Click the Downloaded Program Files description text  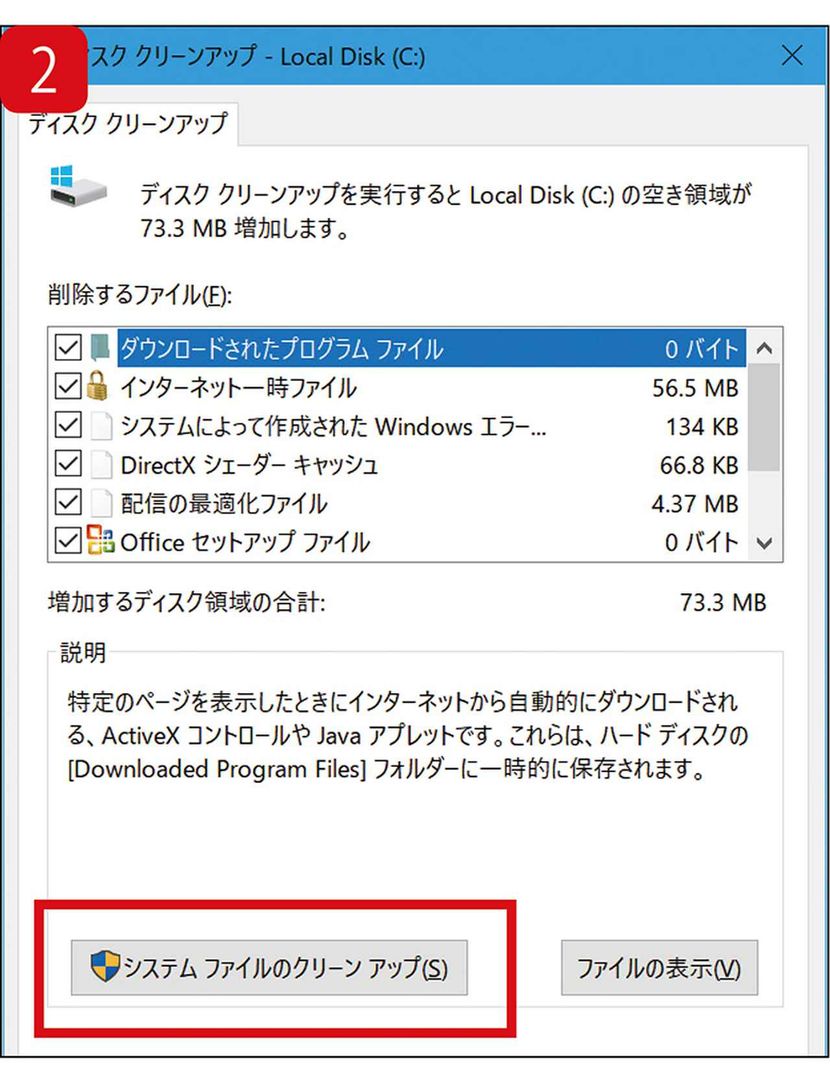click(x=407, y=735)
